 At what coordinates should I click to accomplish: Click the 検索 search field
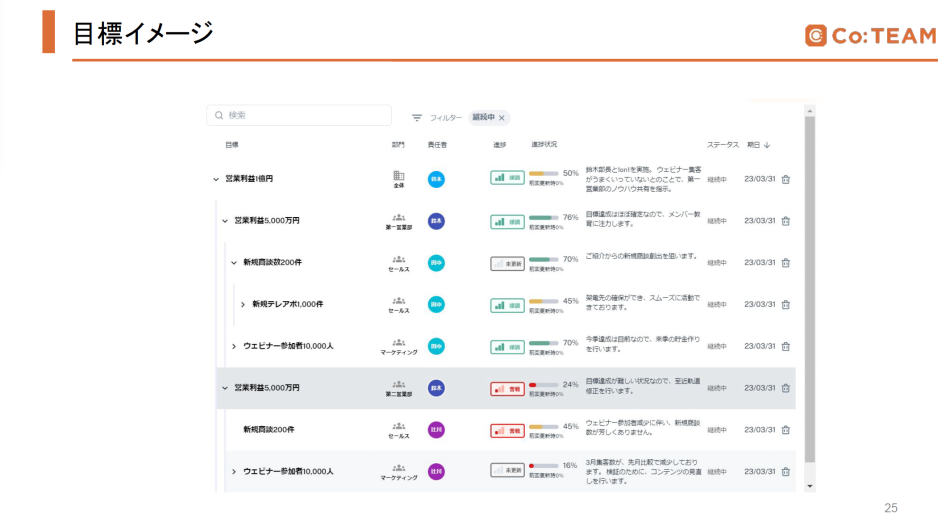[299, 116]
